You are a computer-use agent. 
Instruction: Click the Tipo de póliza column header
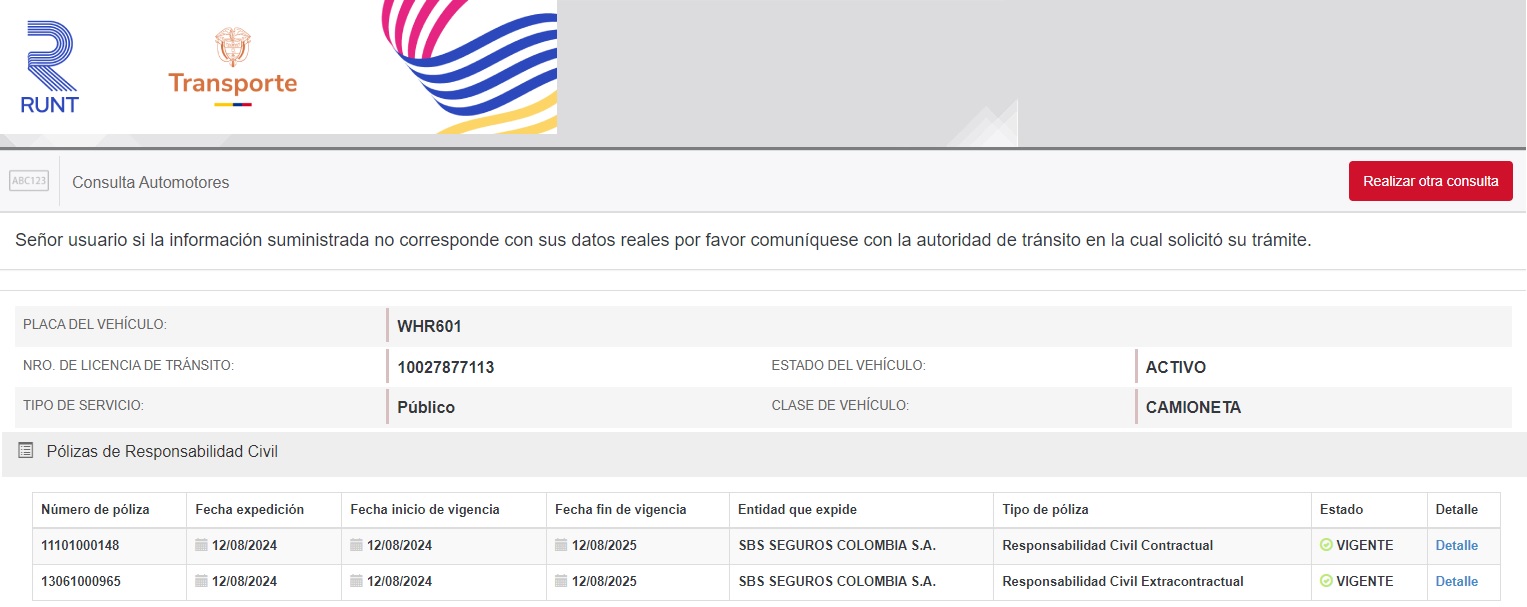pos(1045,510)
